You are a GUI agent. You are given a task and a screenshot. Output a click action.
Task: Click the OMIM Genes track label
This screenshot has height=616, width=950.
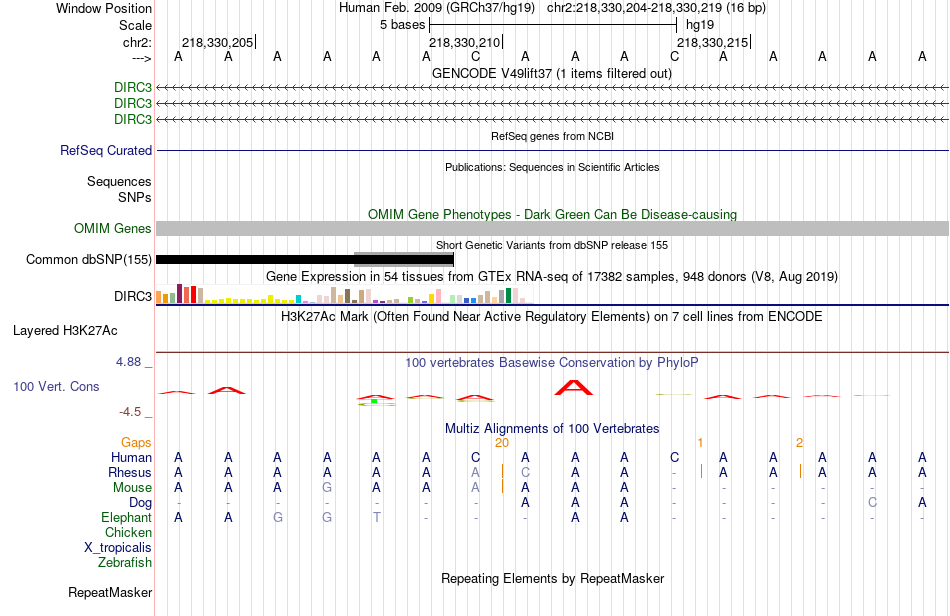(113, 228)
